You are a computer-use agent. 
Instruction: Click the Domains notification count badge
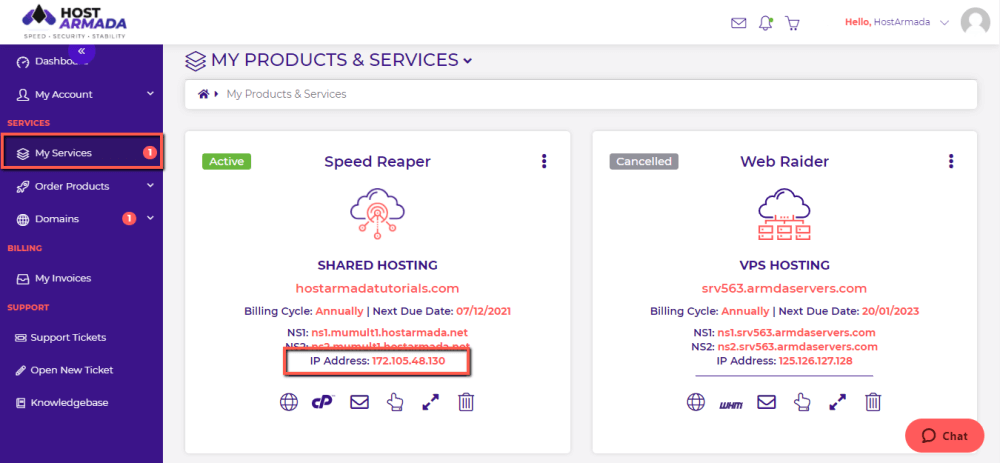click(x=129, y=219)
